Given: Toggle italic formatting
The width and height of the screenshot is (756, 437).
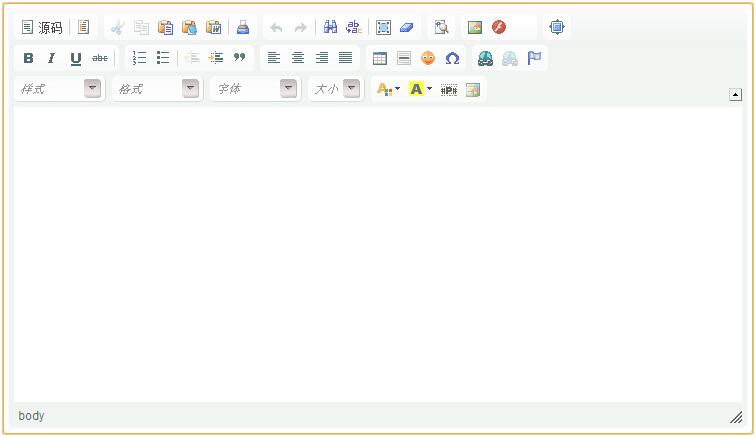Looking at the screenshot, I should [52, 58].
